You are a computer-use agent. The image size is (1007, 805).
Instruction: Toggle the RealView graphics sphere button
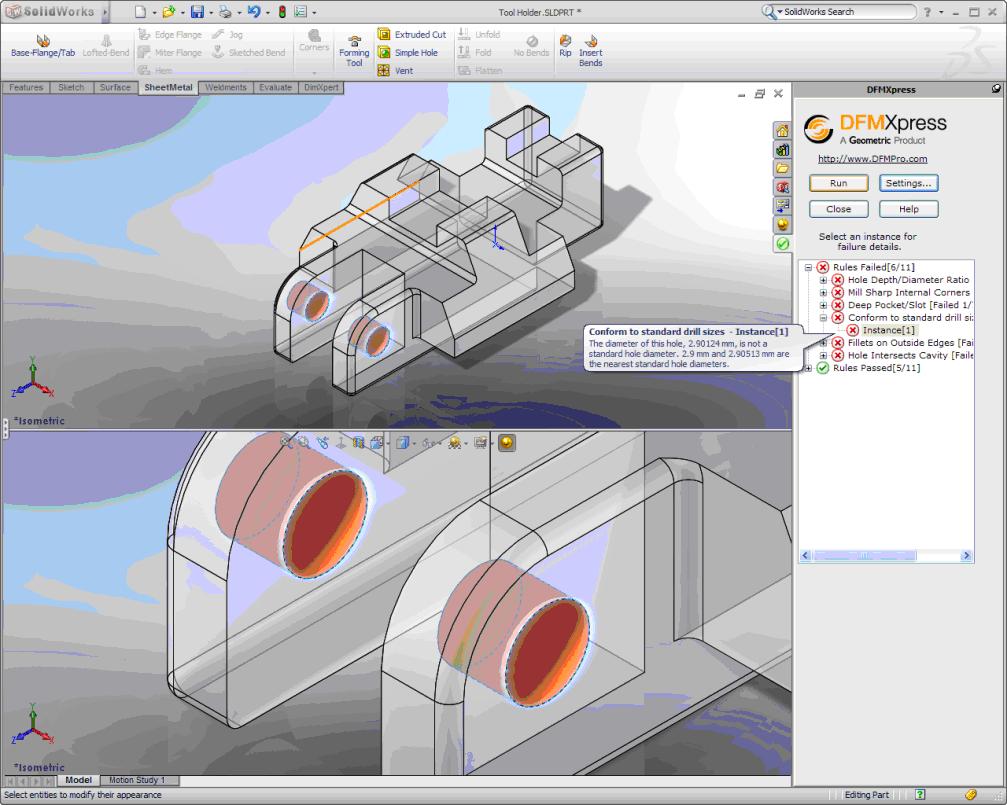(x=507, y=442)
